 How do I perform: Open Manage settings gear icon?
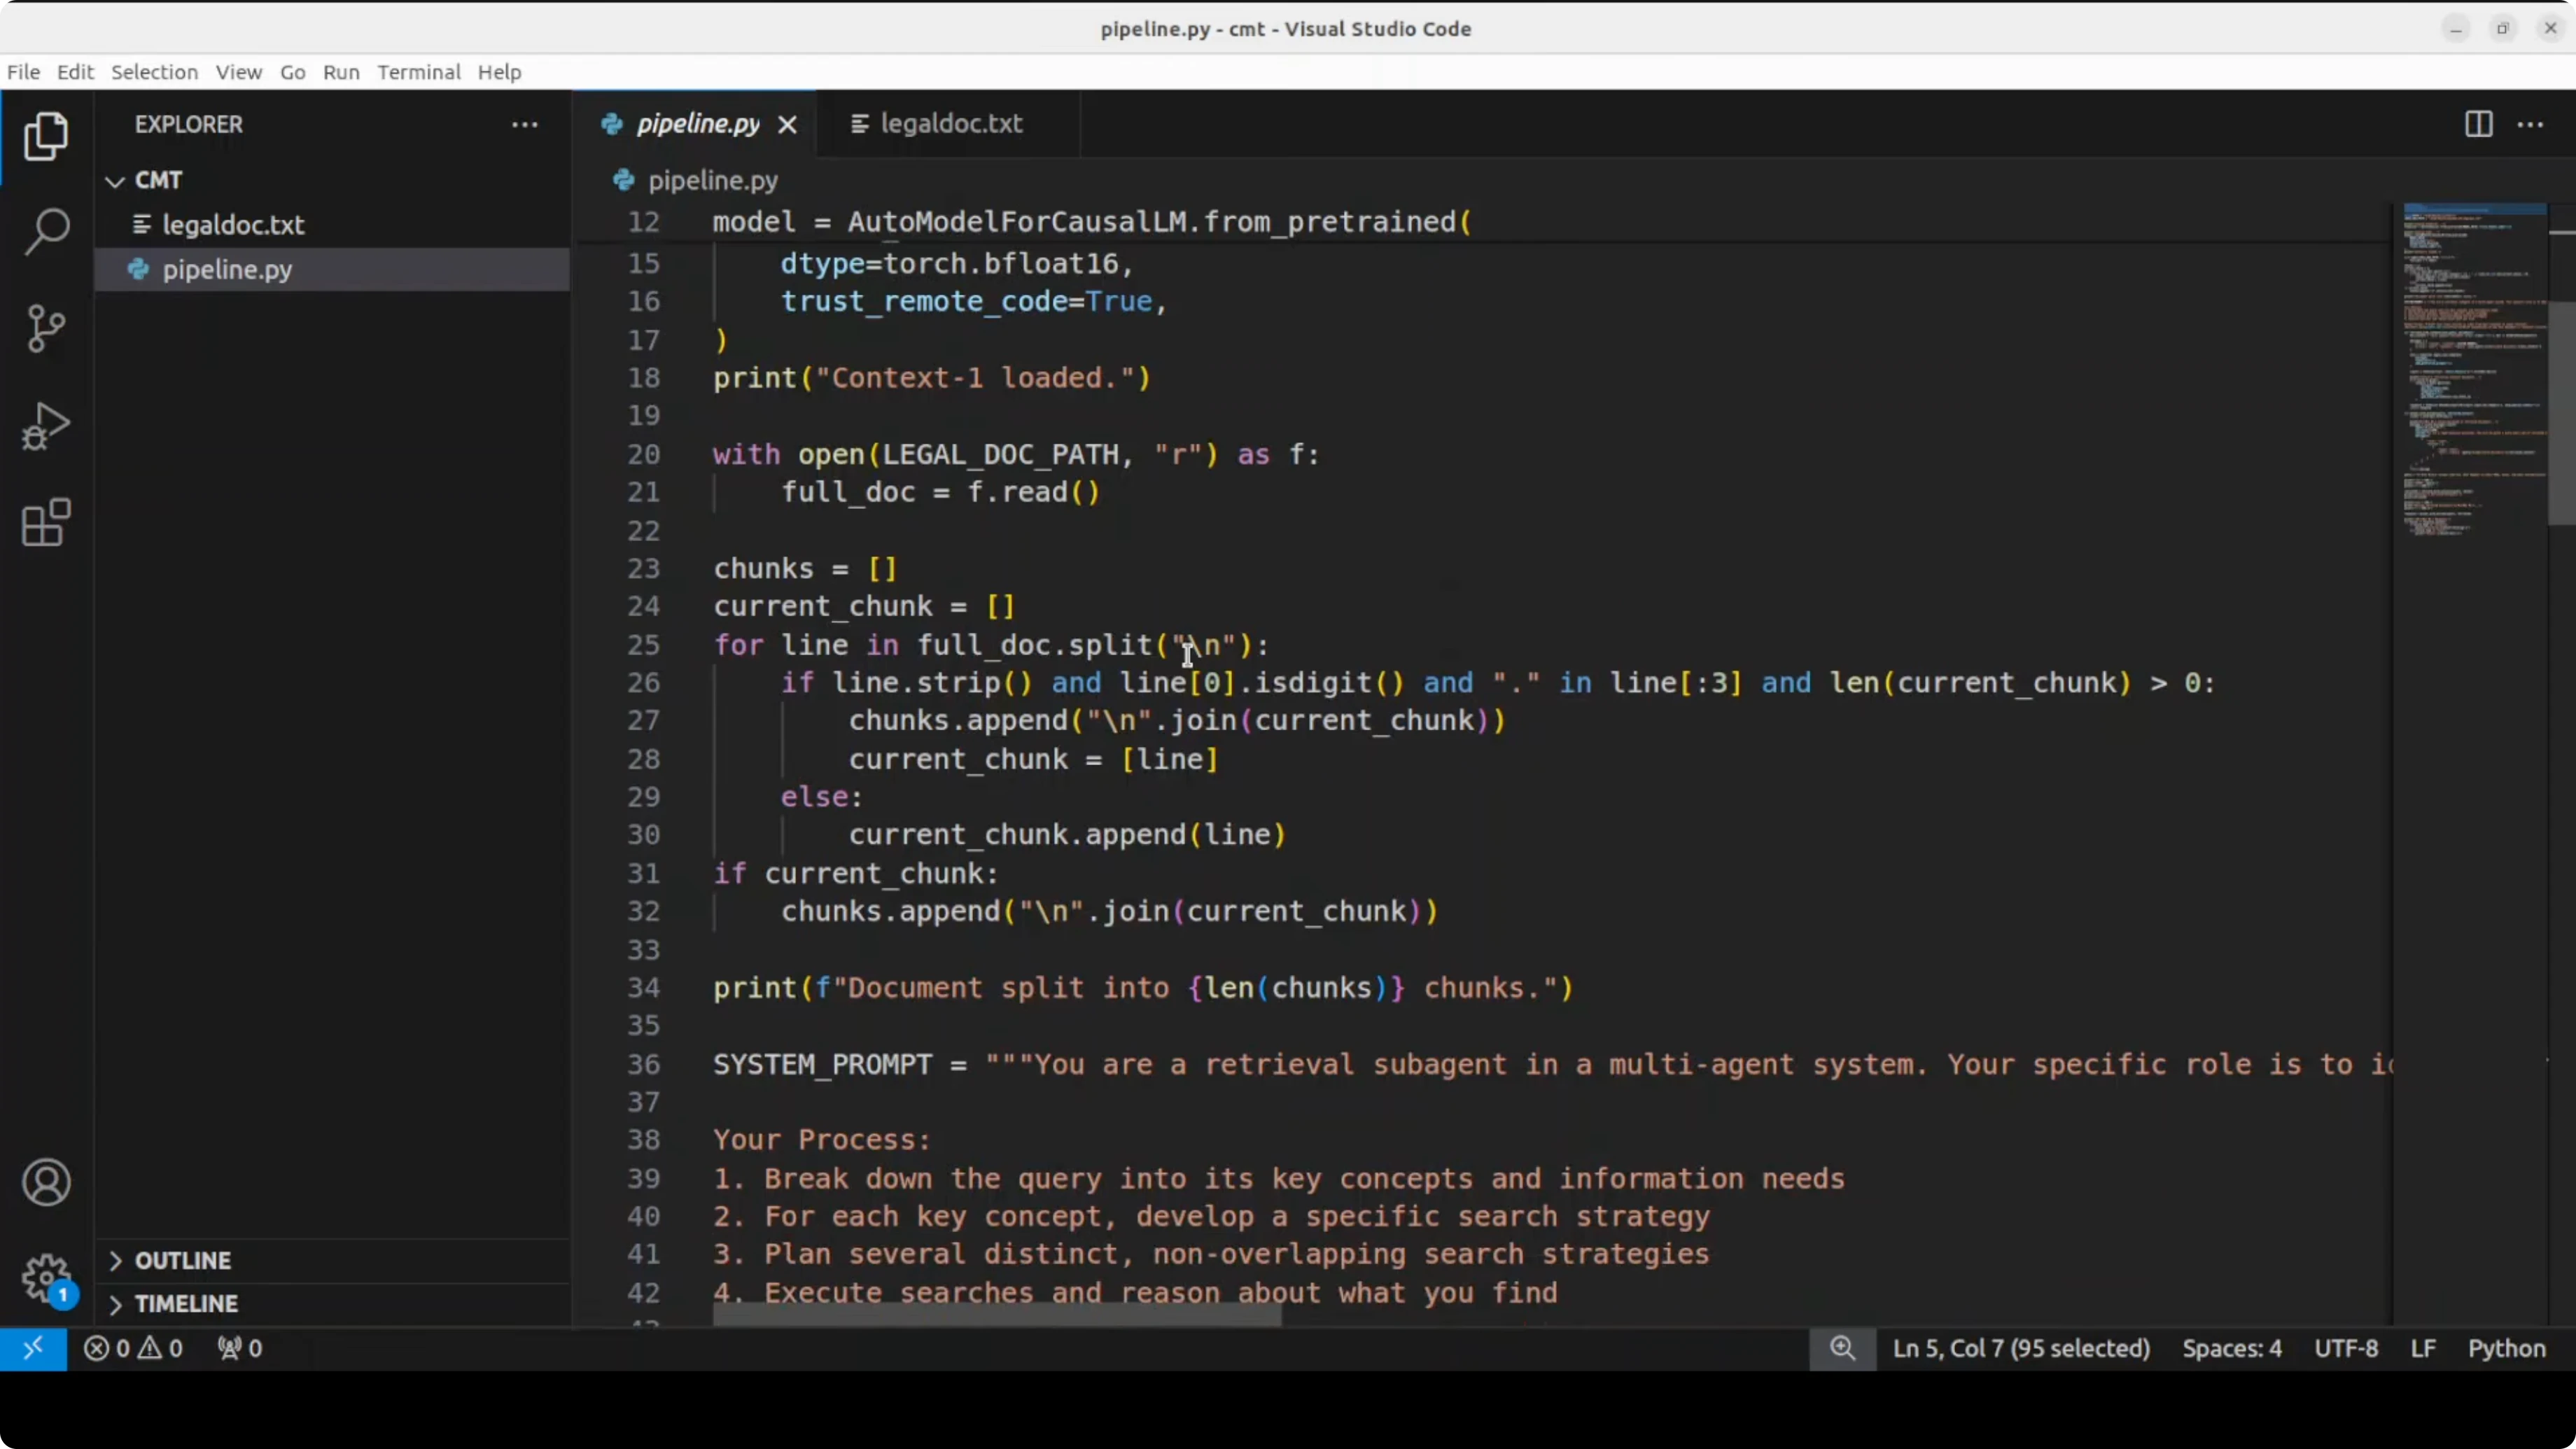46,1278
